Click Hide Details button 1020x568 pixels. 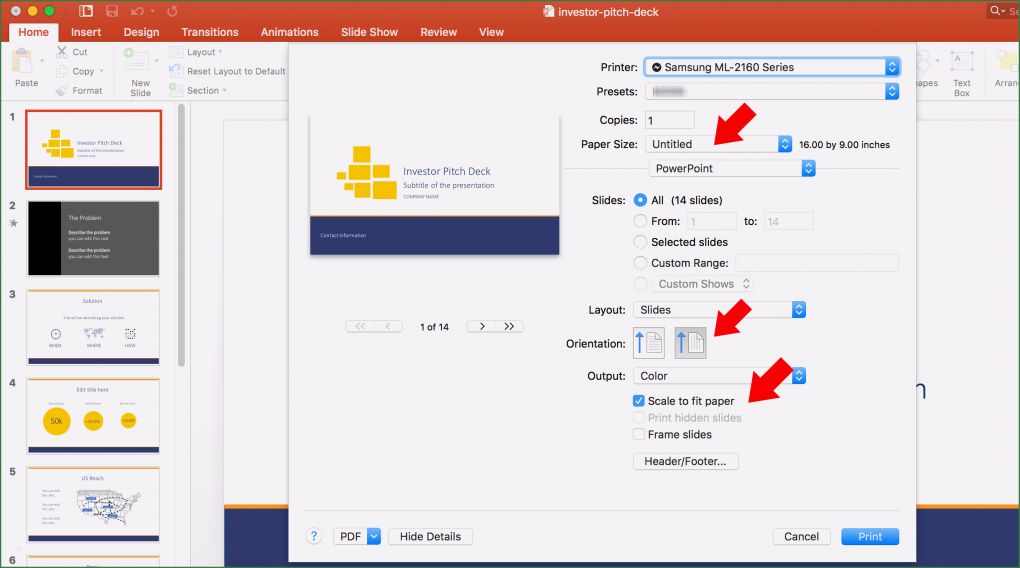point(430,536)
